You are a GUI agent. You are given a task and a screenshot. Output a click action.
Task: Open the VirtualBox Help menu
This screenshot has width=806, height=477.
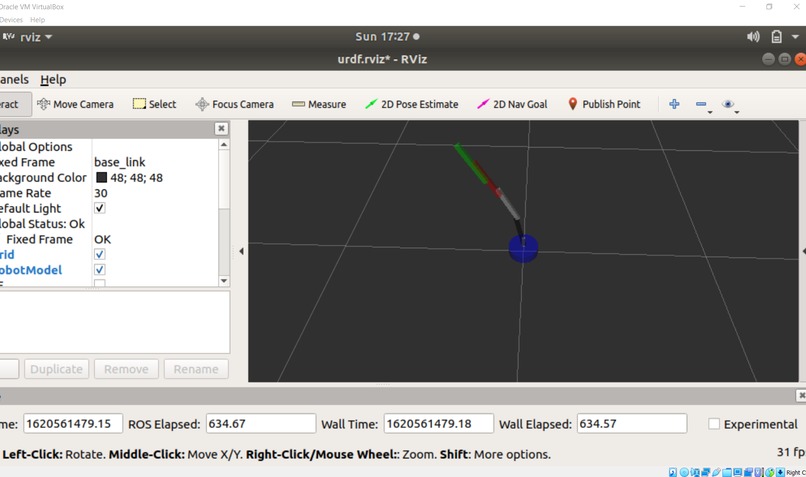coord(38,20)
